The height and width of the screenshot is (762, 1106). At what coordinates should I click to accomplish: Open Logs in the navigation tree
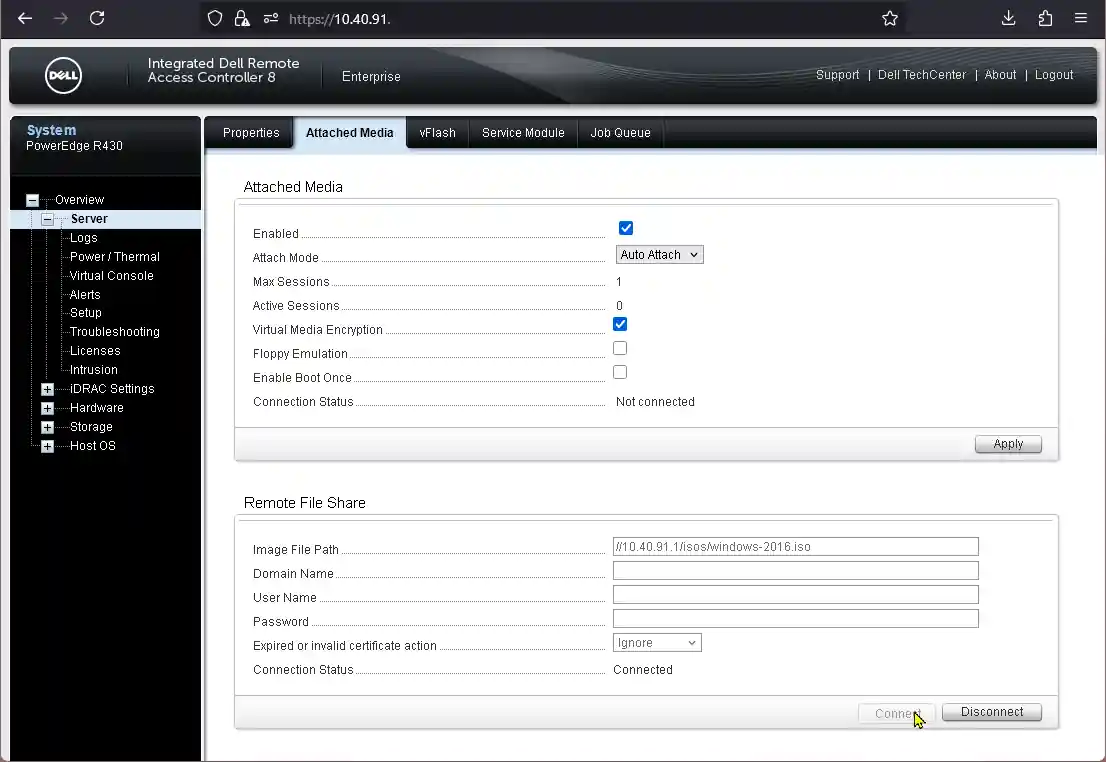pyautogui.click(x=83, y=238)
